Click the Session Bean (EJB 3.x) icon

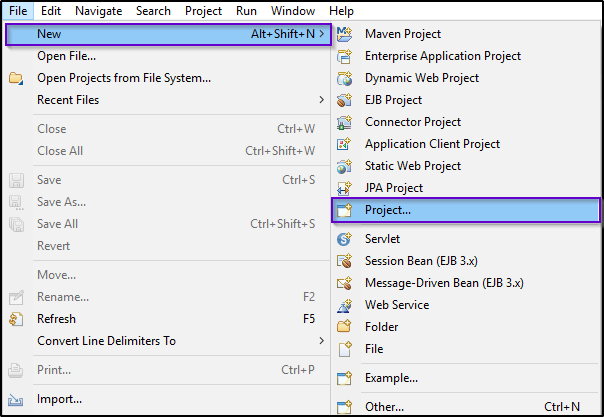tap(344, 261)
